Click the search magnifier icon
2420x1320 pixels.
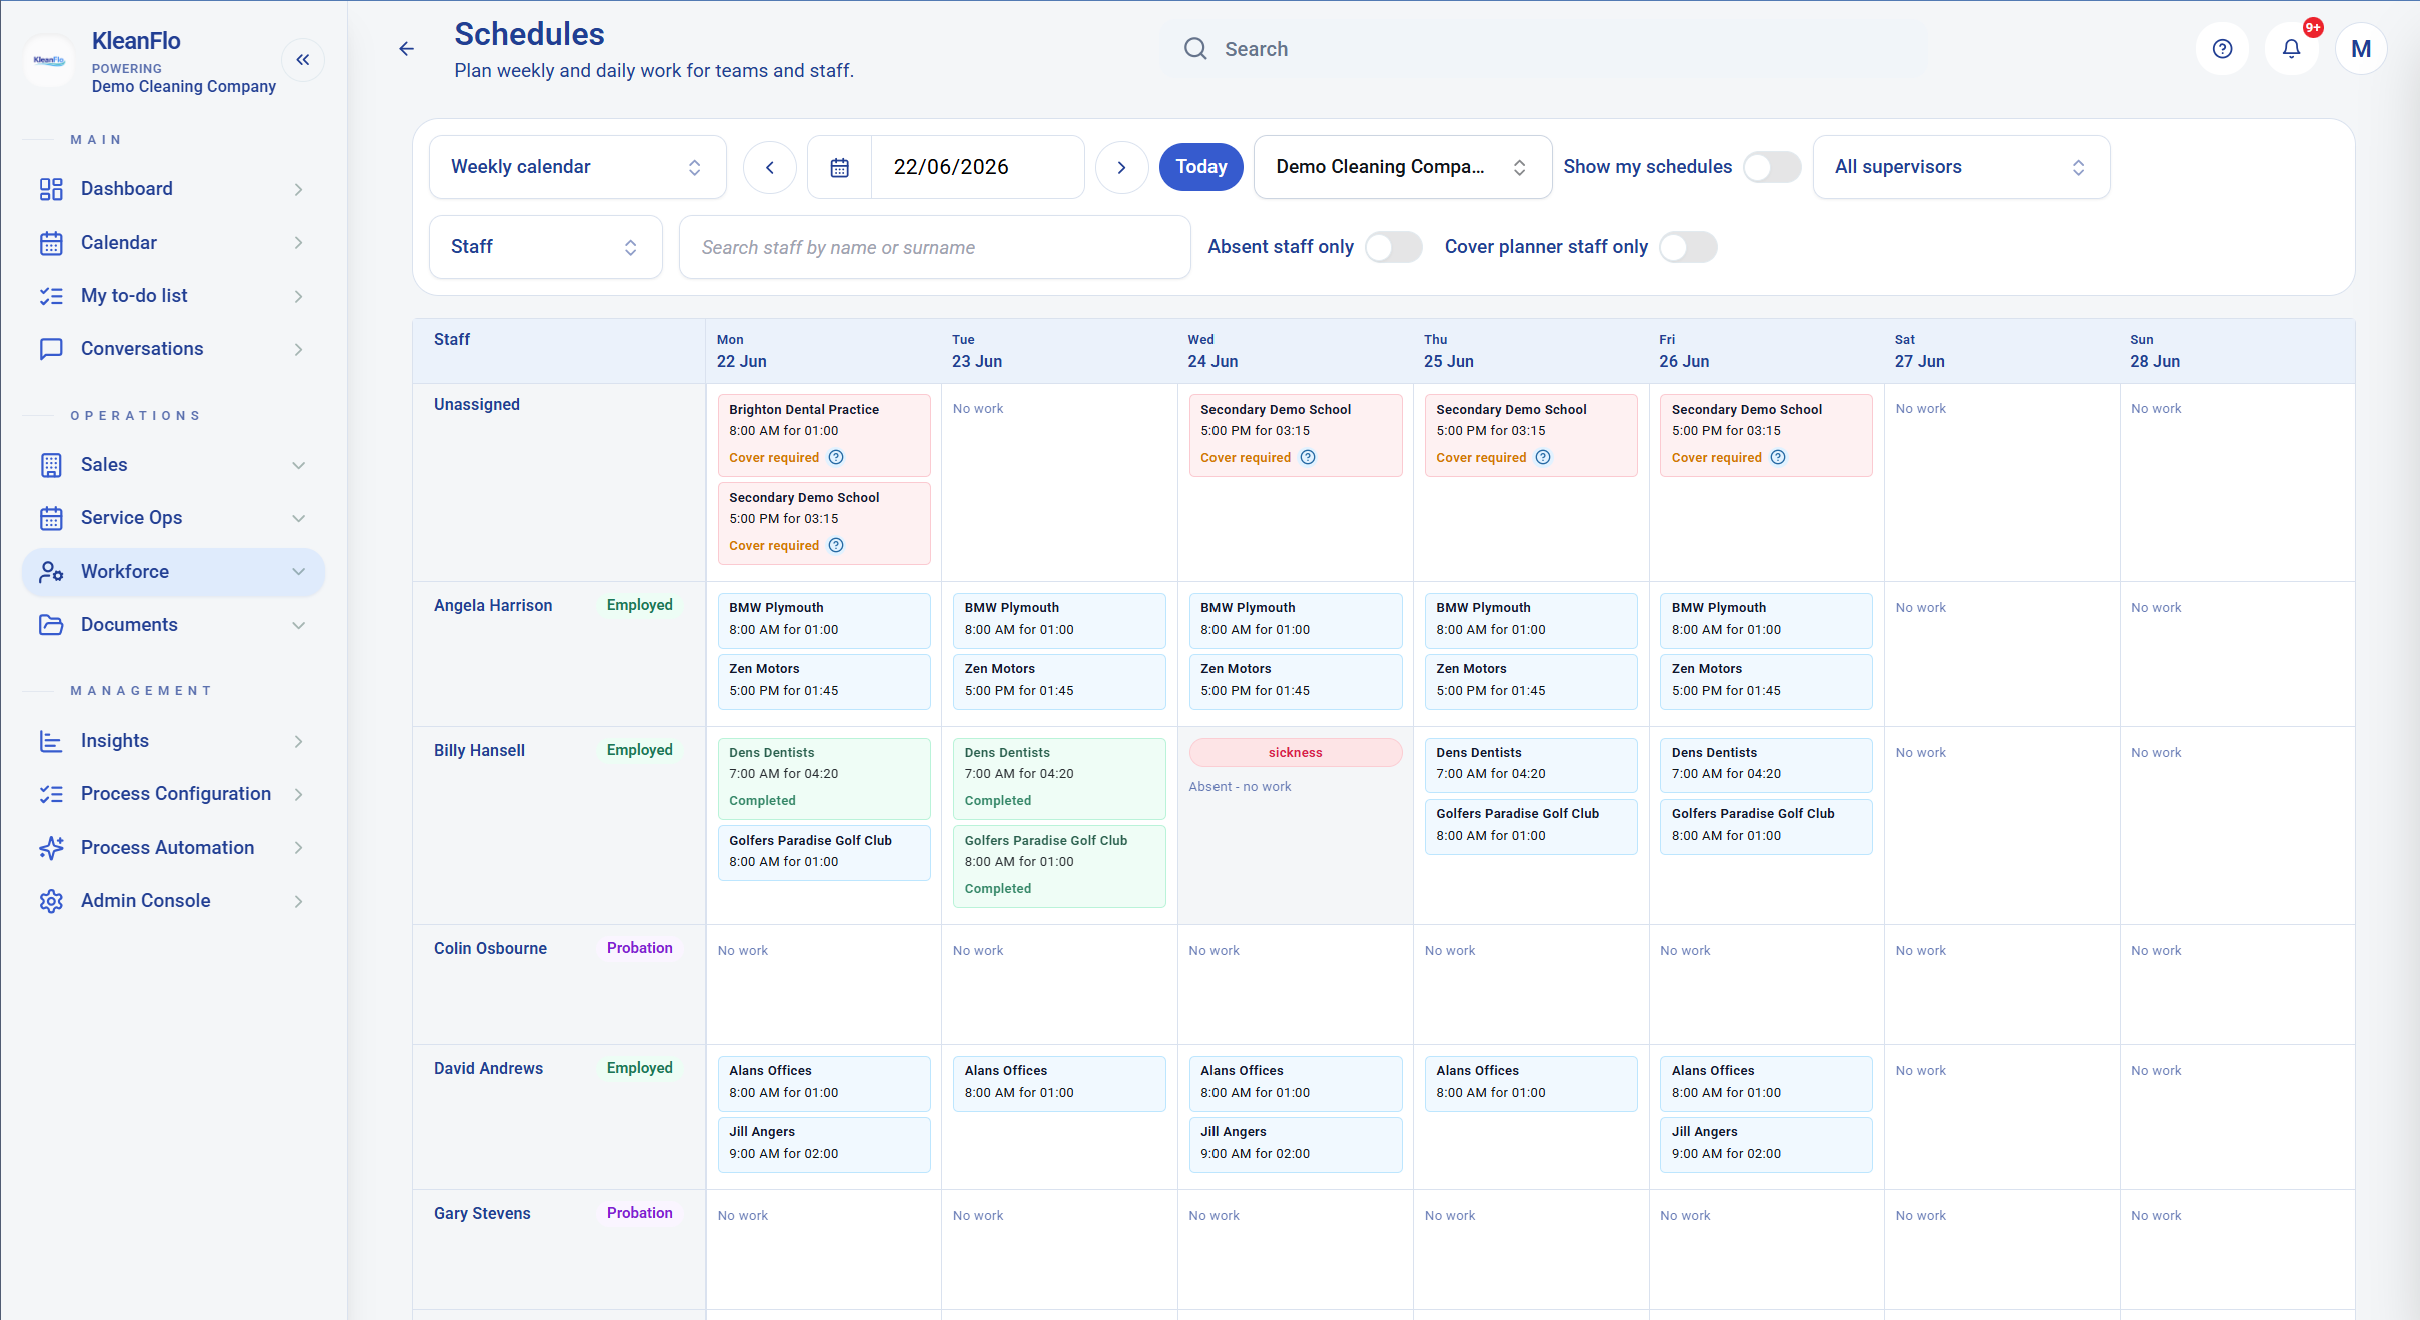pyautogui.click(x=1195, y=49)
